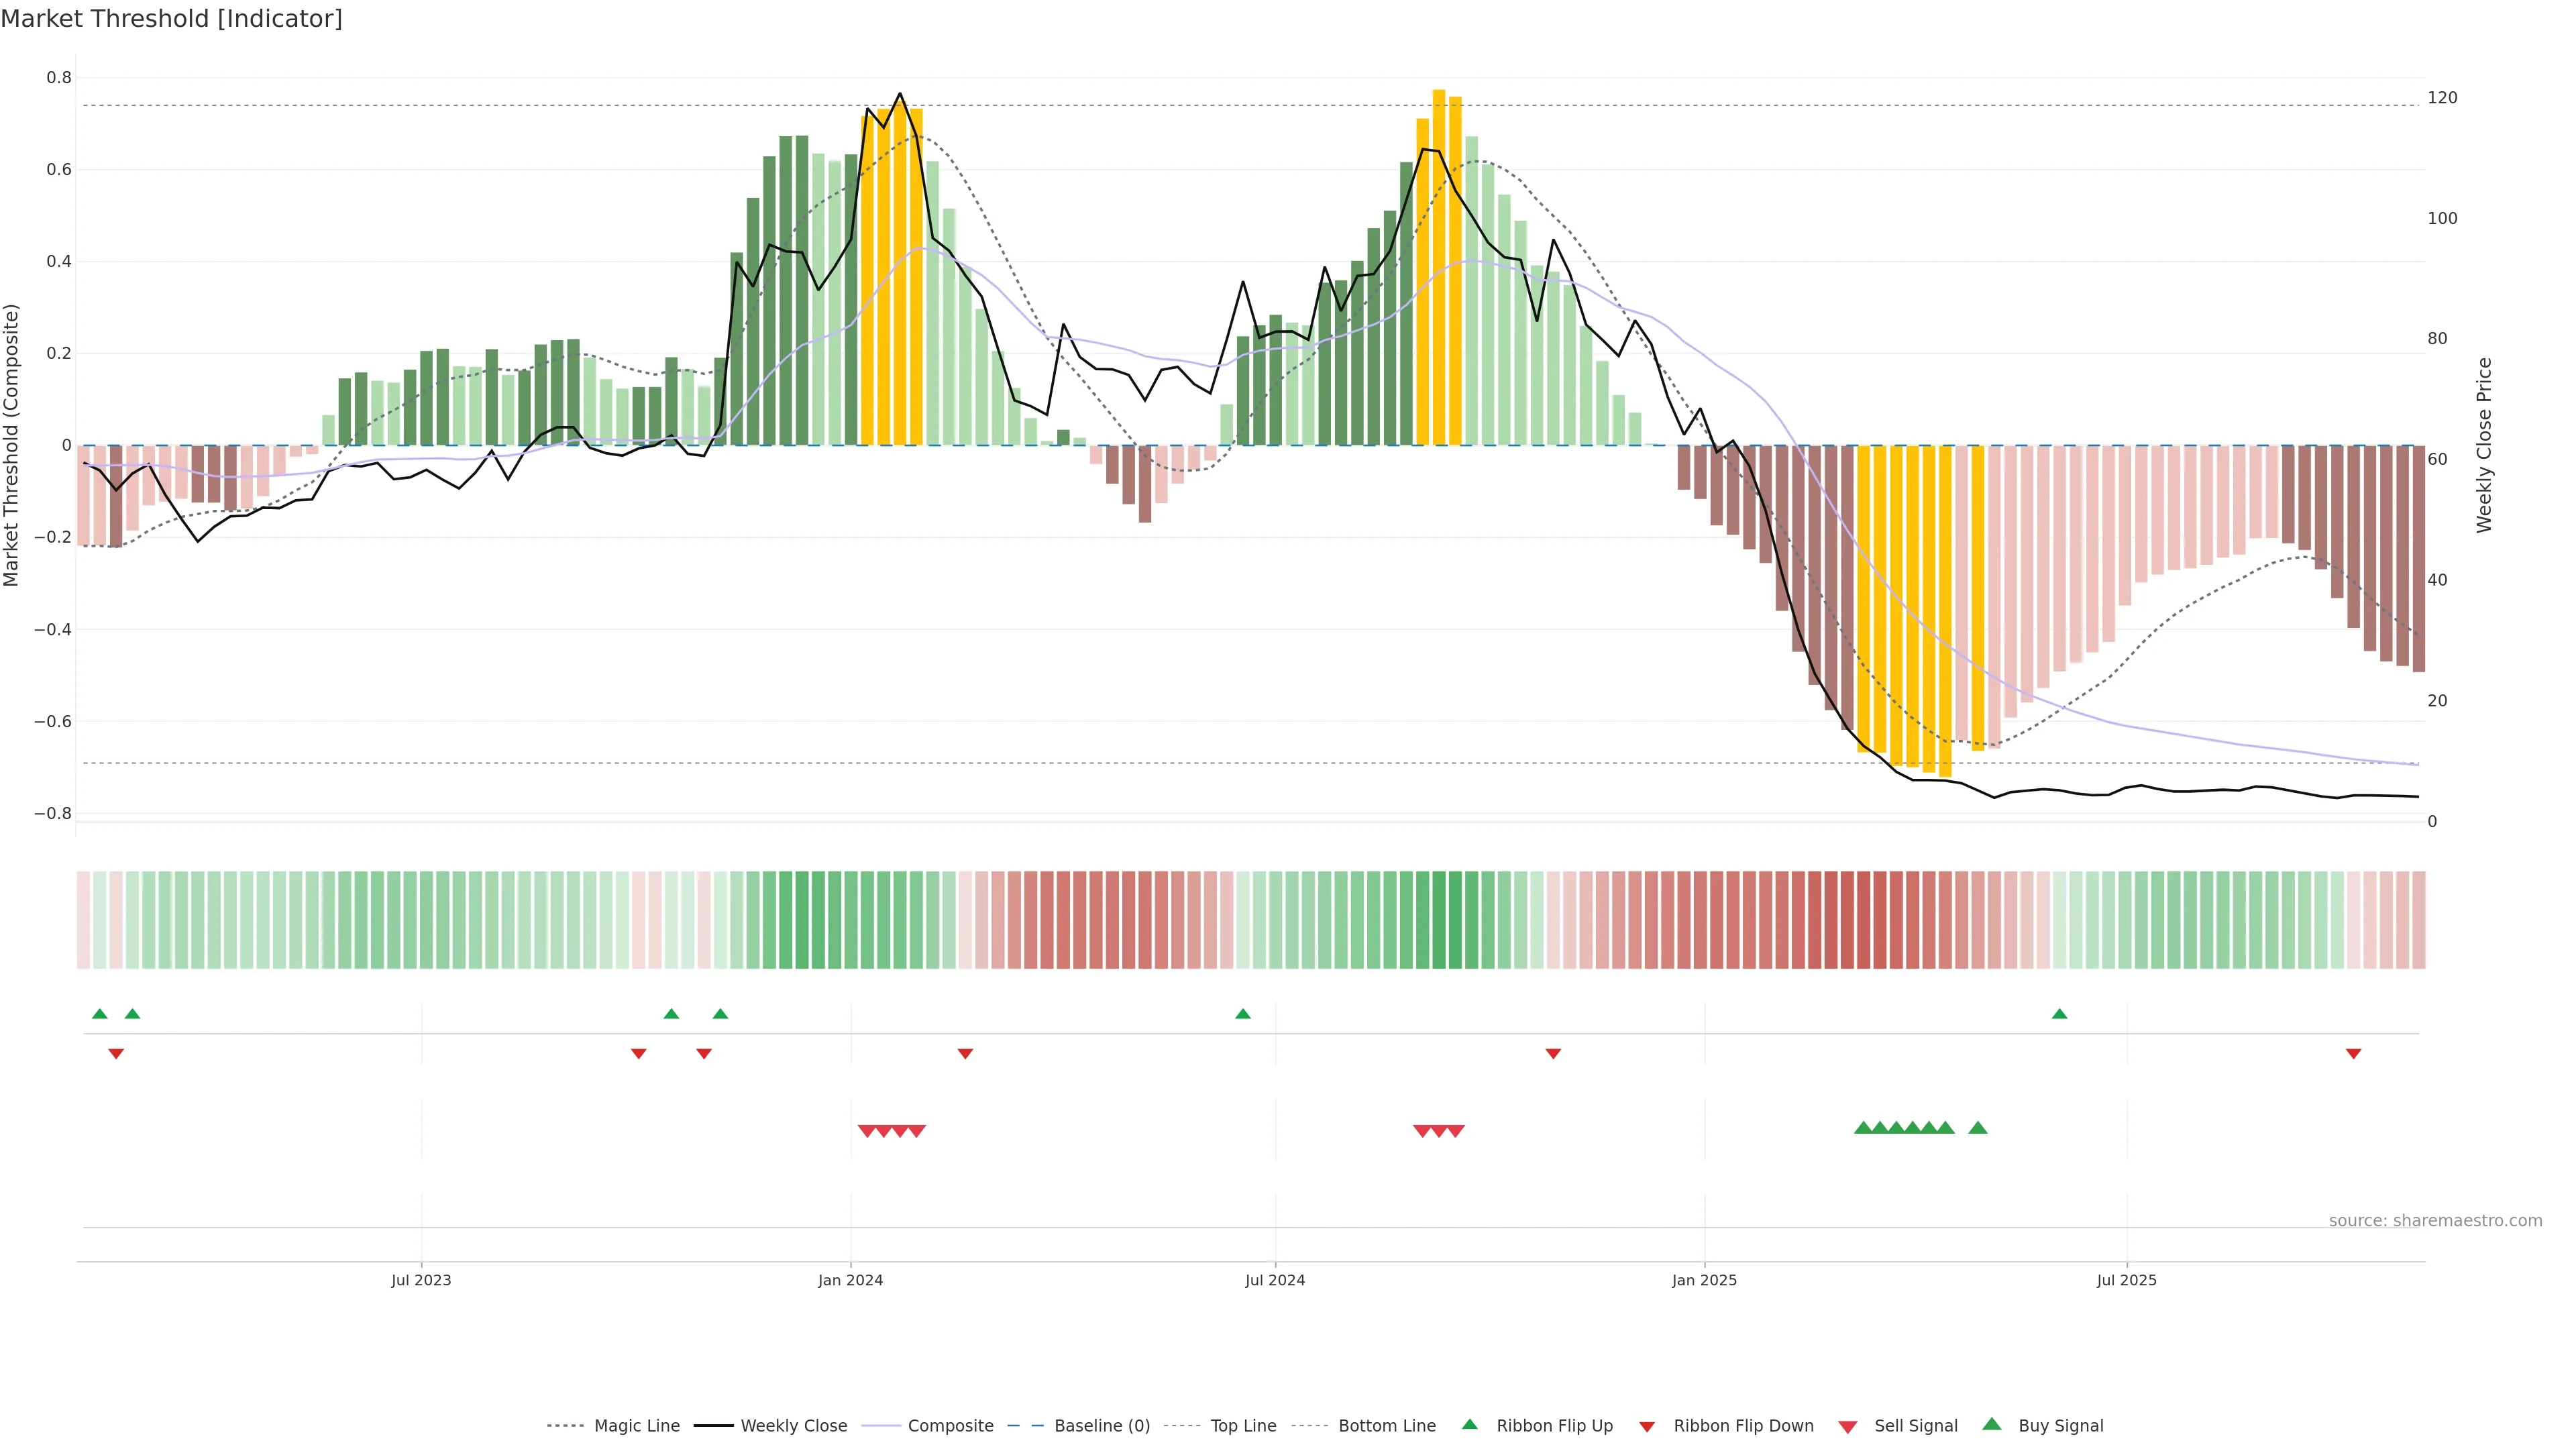
Task: Click the Market Threshold [Indicator] chart title
Action: pos(171,19)
